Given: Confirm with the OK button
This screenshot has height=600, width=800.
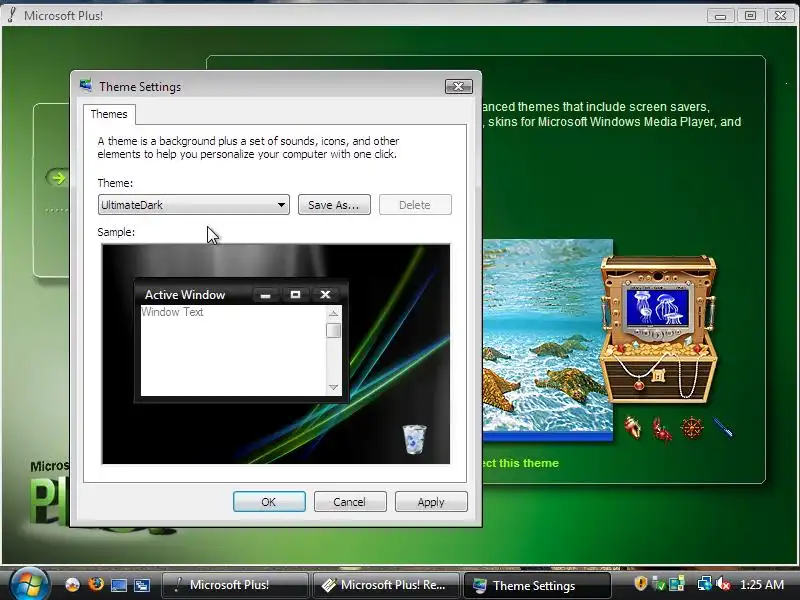Looking at the screenshot, I should (x=269, y=502).
